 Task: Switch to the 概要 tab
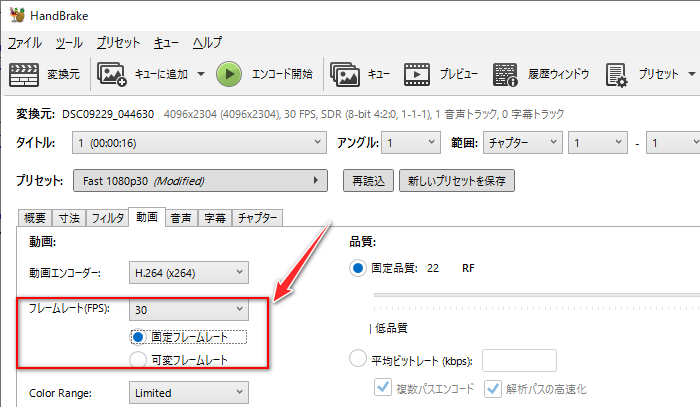pos(35,218)
